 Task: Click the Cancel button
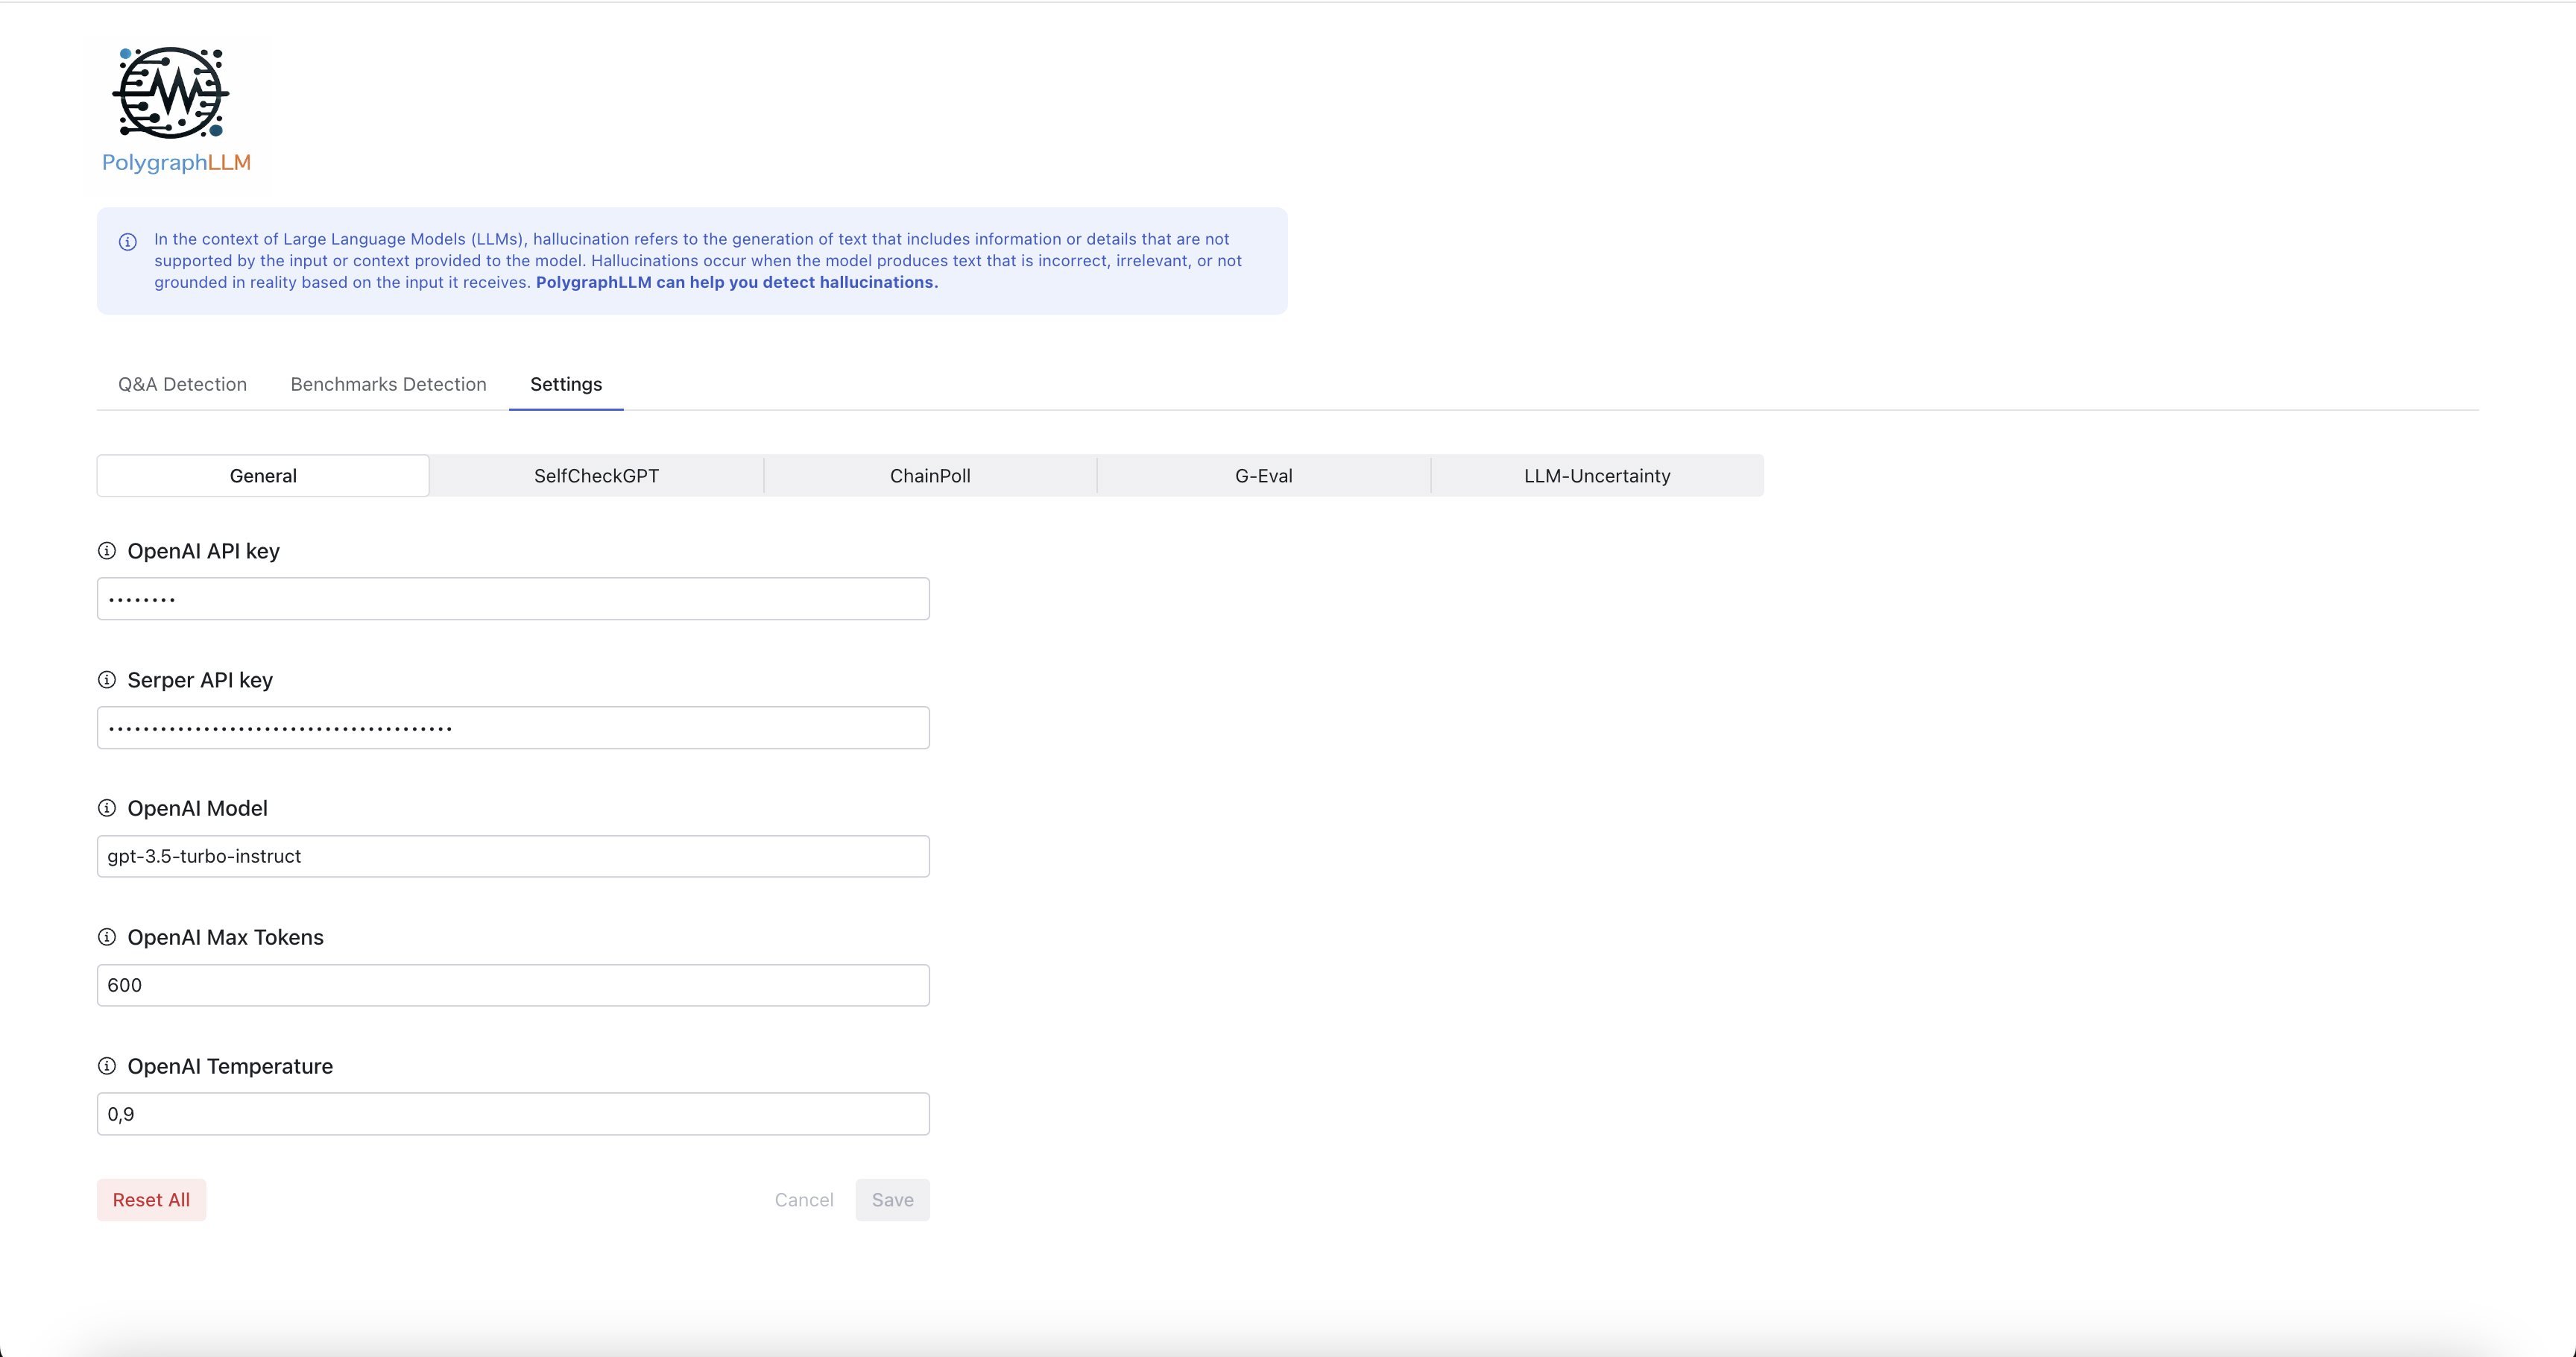coord(803,1200)
